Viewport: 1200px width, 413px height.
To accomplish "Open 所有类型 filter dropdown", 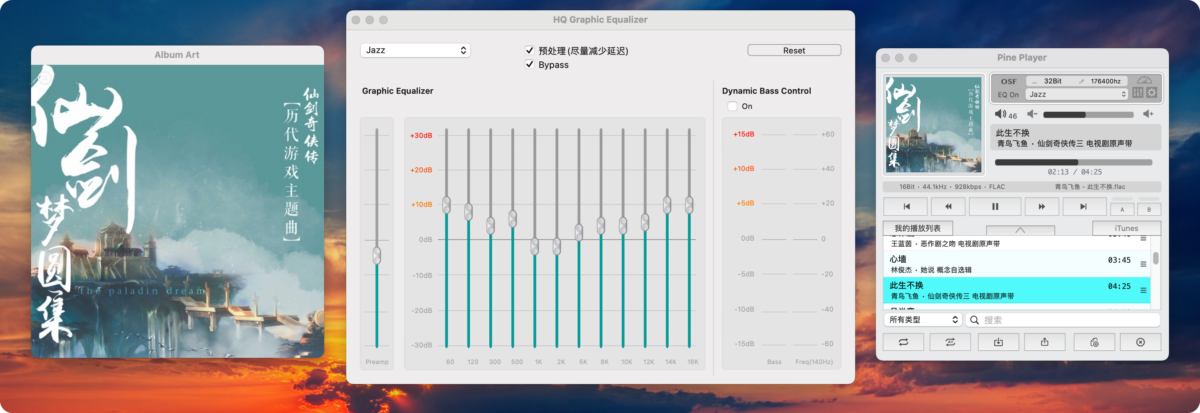I will pos(923,320).
